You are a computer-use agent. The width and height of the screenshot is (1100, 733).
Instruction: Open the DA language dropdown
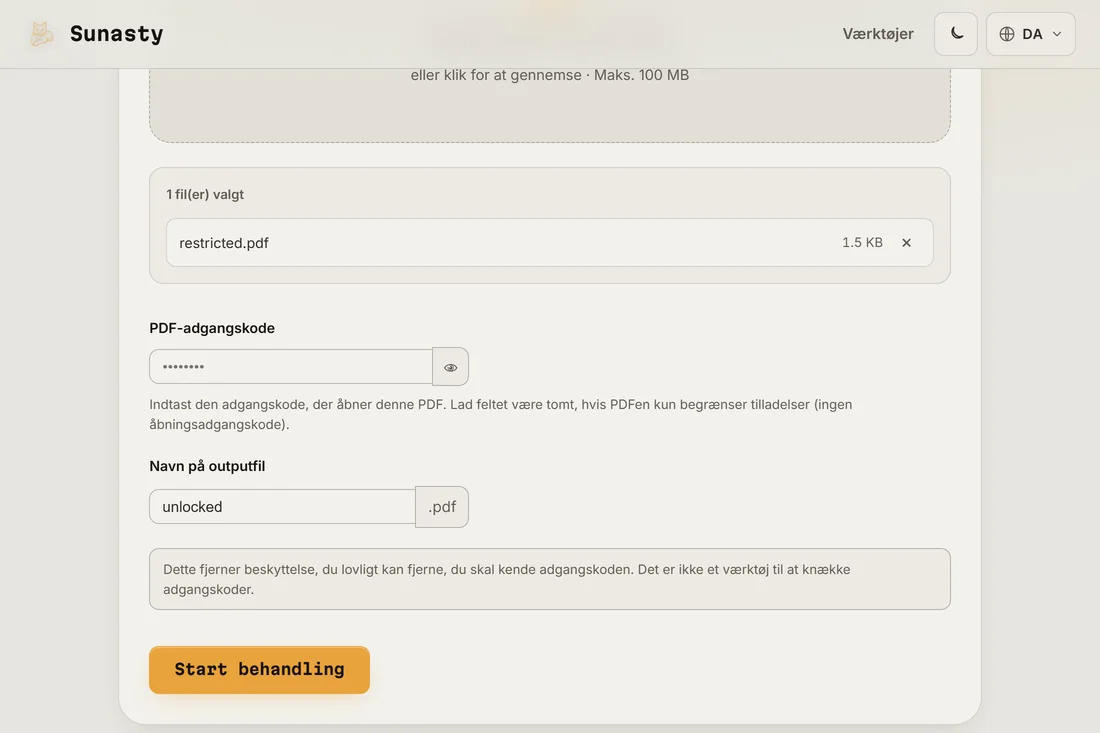[x=1031, y=34]
